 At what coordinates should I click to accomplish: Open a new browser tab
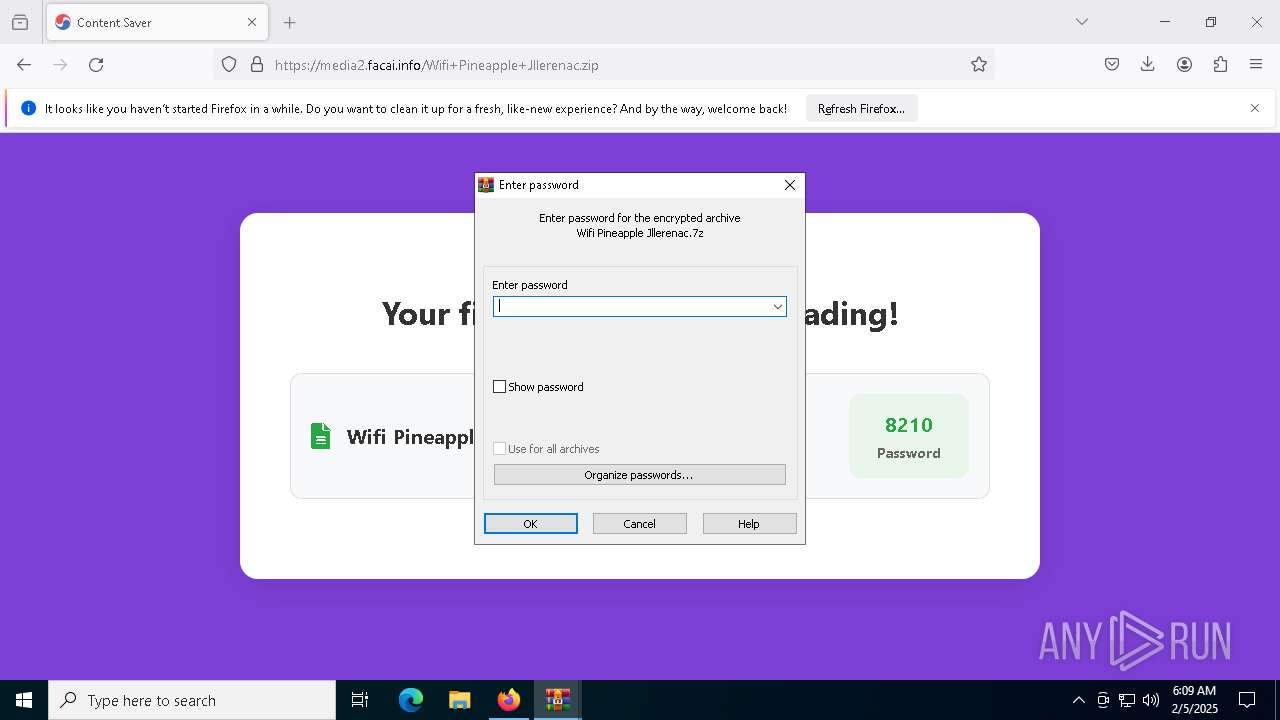(290, 22)
